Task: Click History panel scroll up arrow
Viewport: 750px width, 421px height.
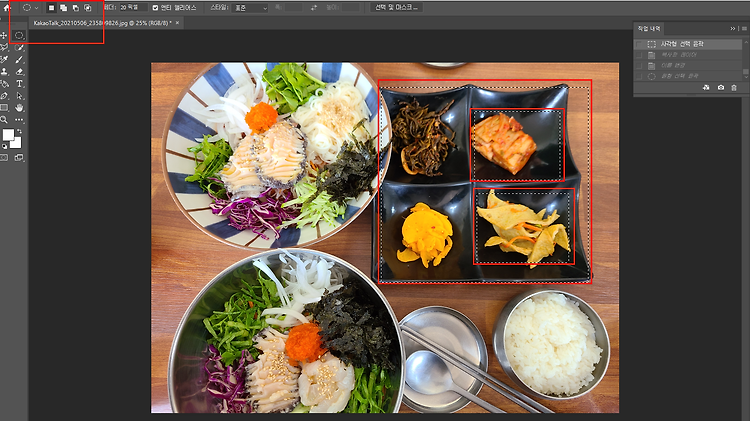Action: 745,42
